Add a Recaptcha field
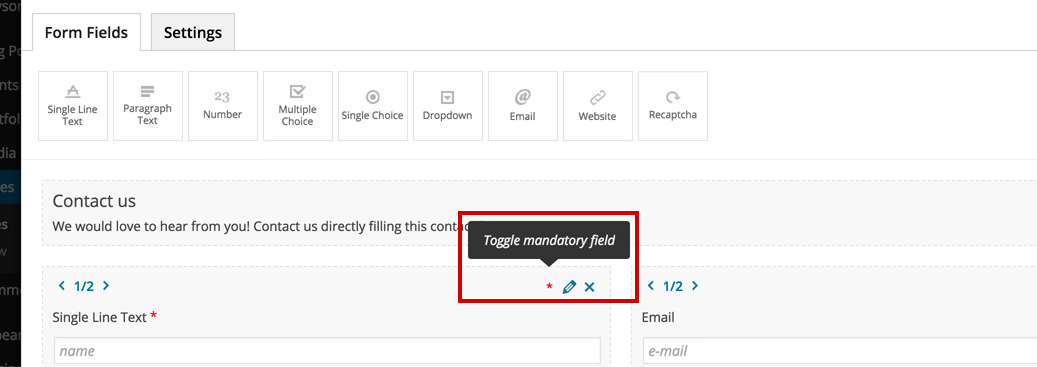1037x367 pixels. (673, 106)
